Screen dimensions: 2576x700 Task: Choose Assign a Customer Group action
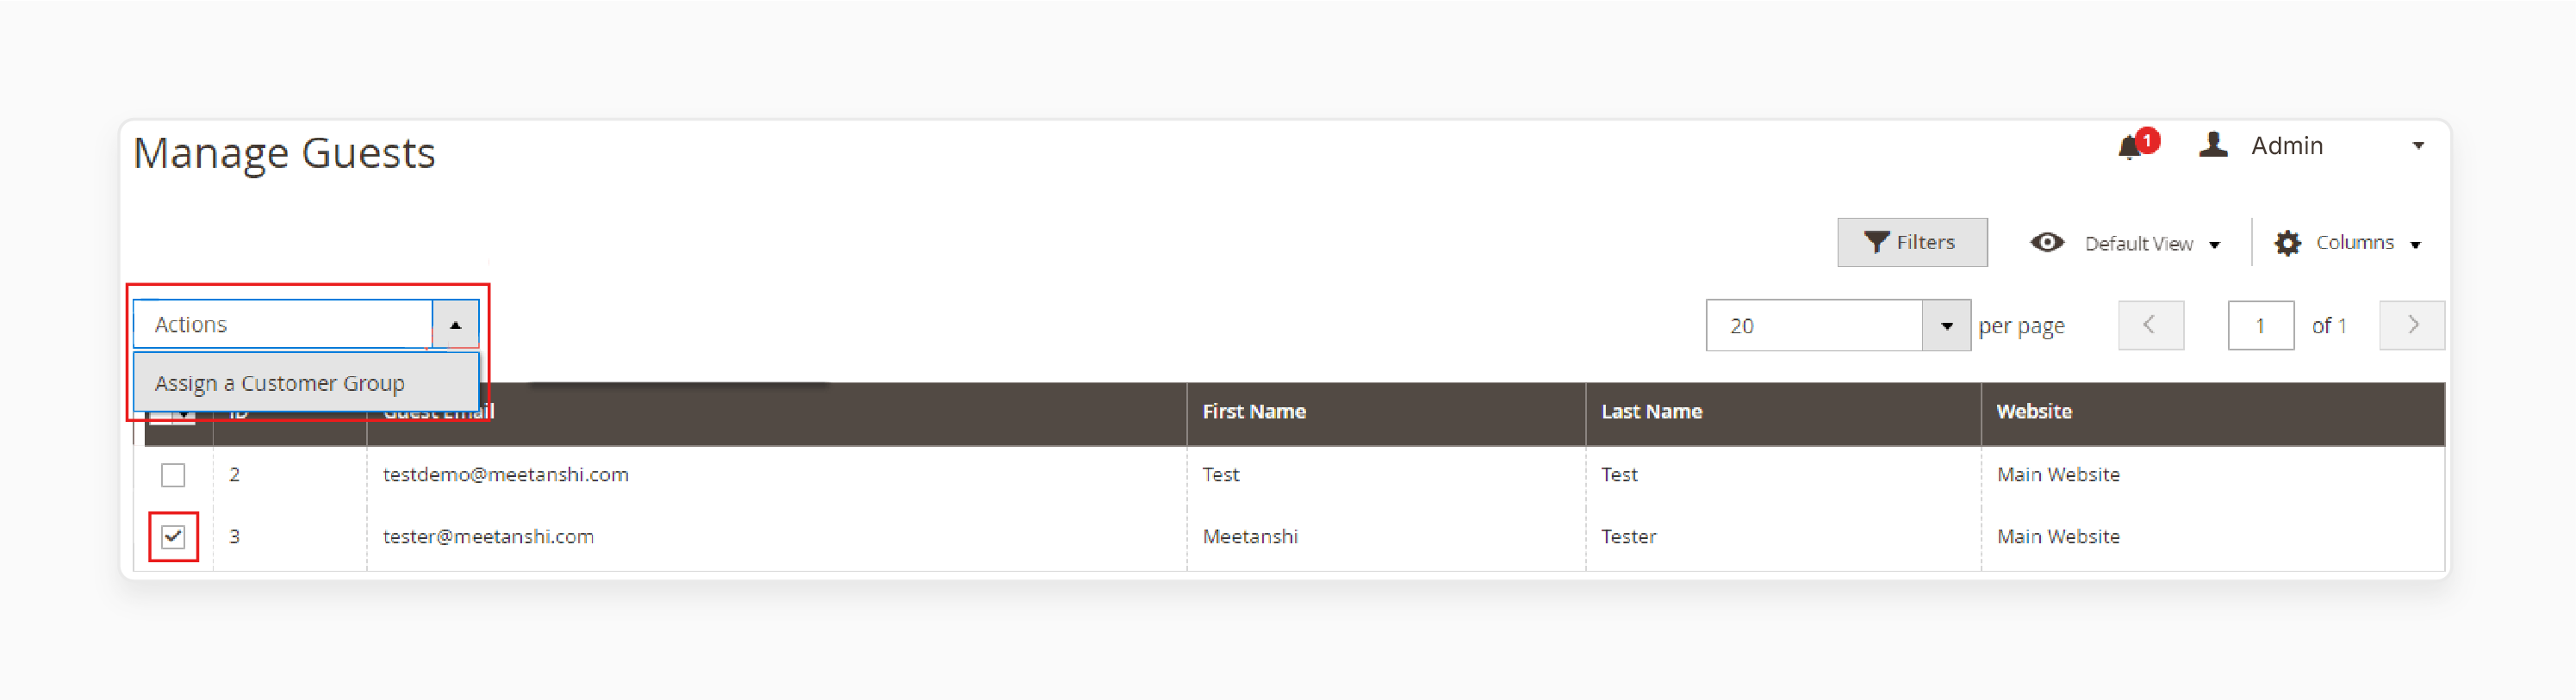pos(306,383)
